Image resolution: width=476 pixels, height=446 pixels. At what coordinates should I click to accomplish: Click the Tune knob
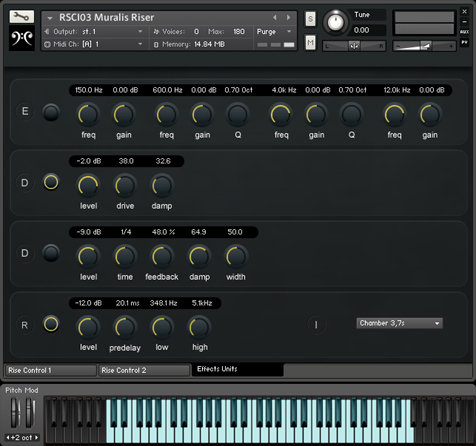335,22
